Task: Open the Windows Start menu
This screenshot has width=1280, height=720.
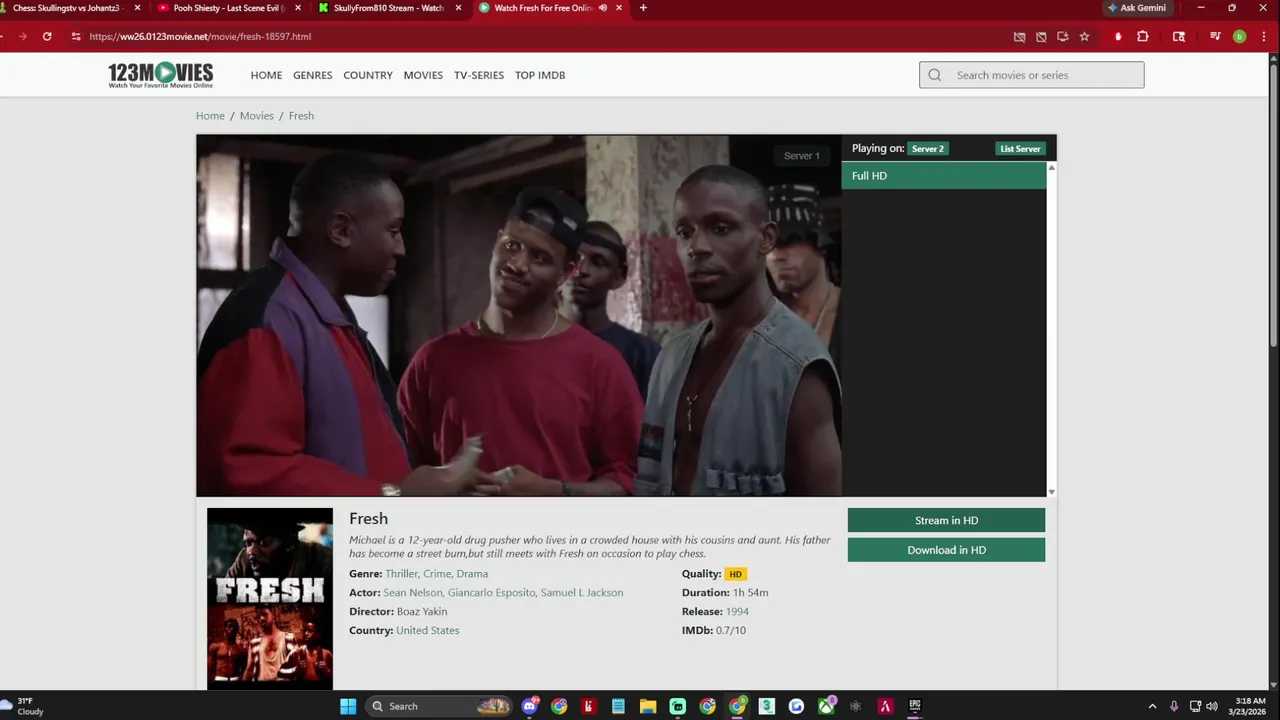Action: tap(348, 706)
